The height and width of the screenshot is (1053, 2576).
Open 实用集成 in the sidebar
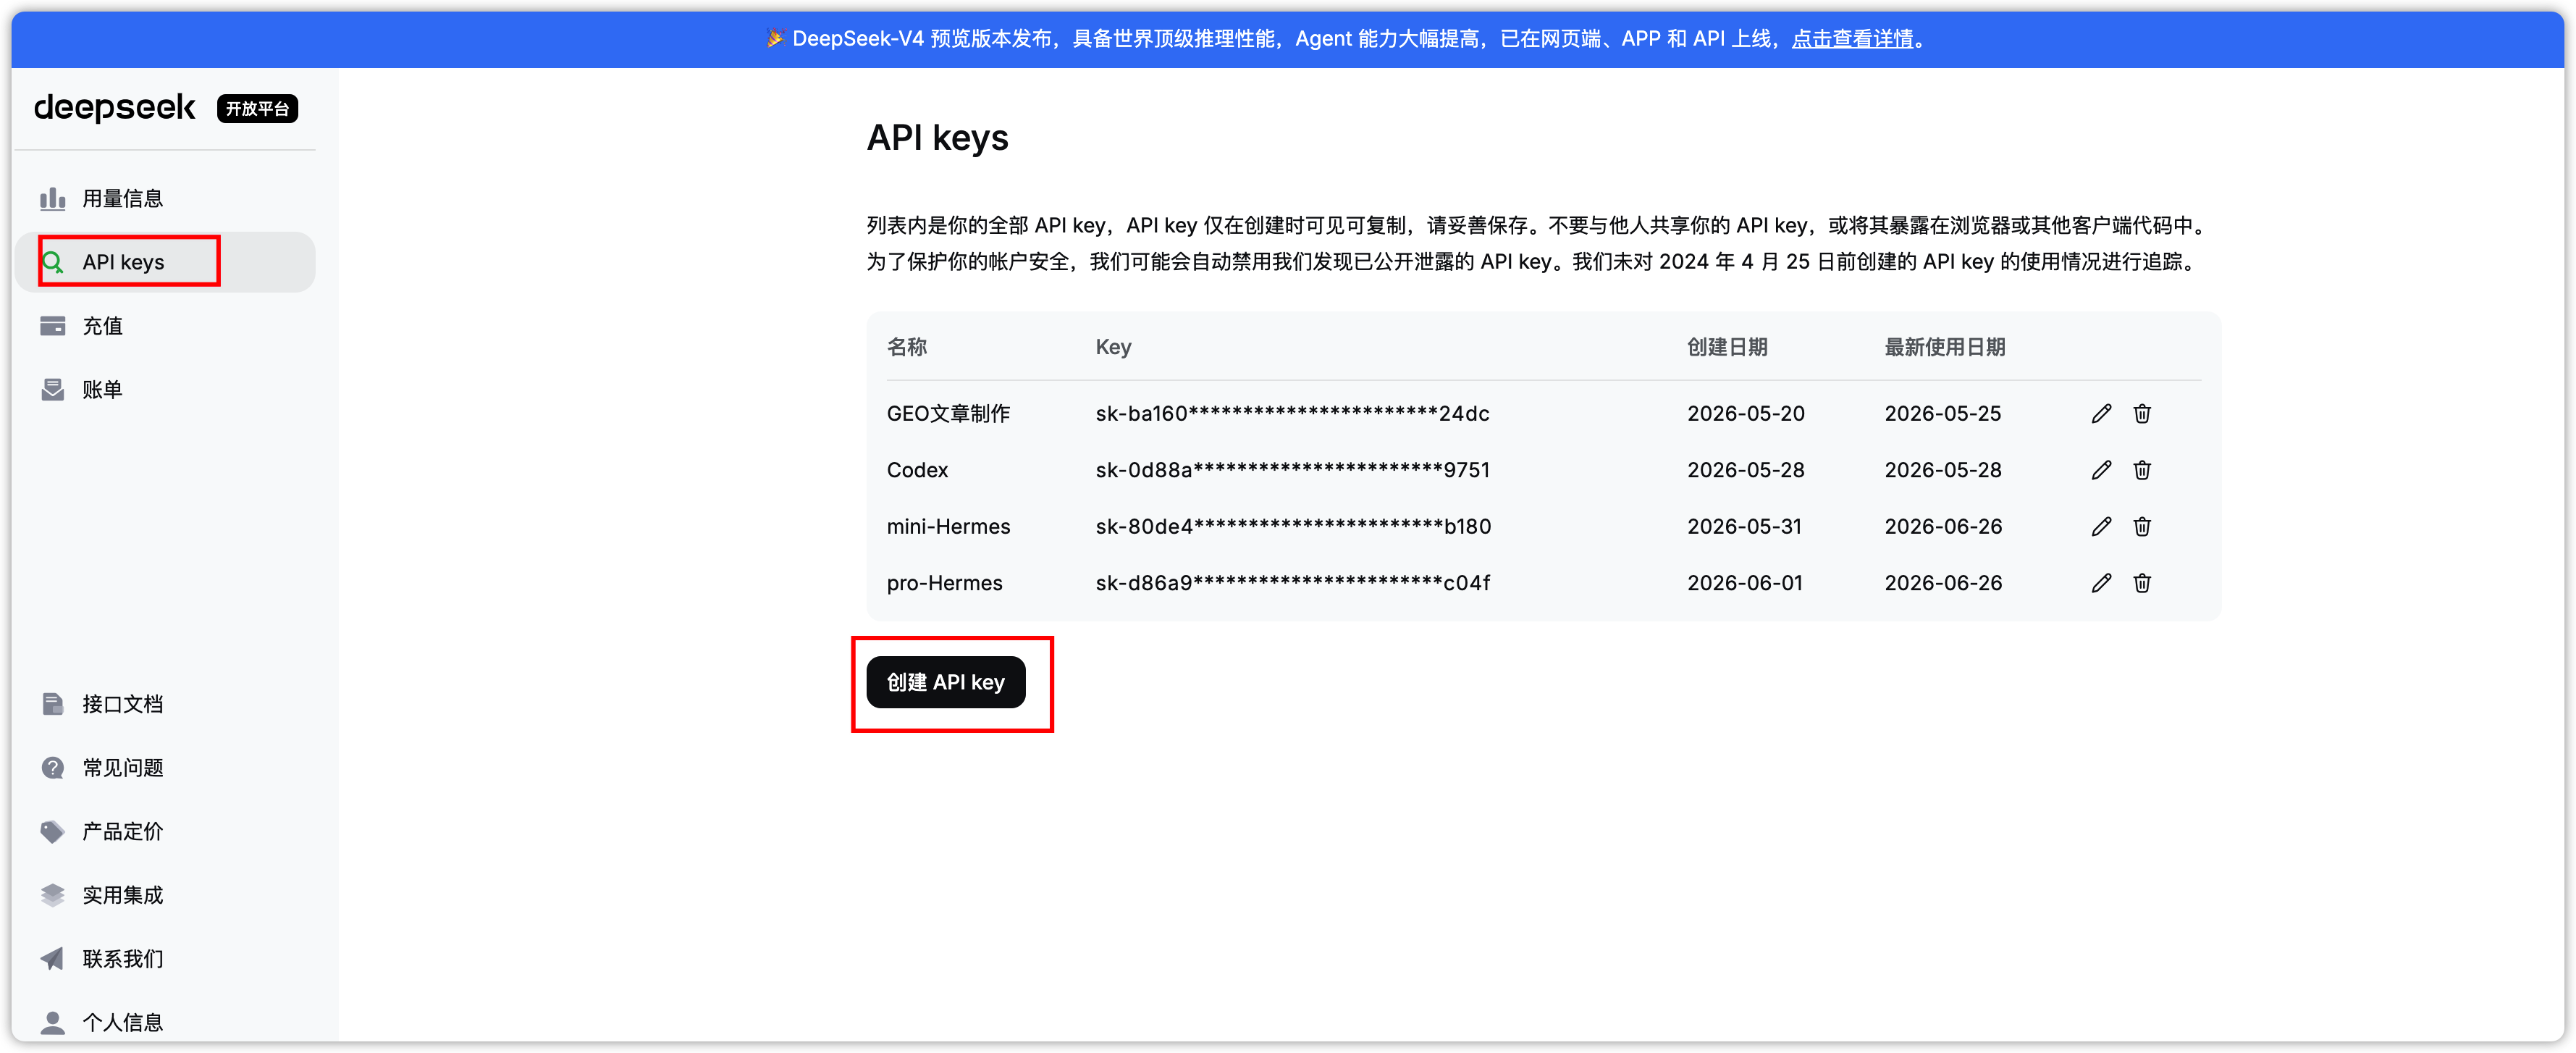pos(166,894)
